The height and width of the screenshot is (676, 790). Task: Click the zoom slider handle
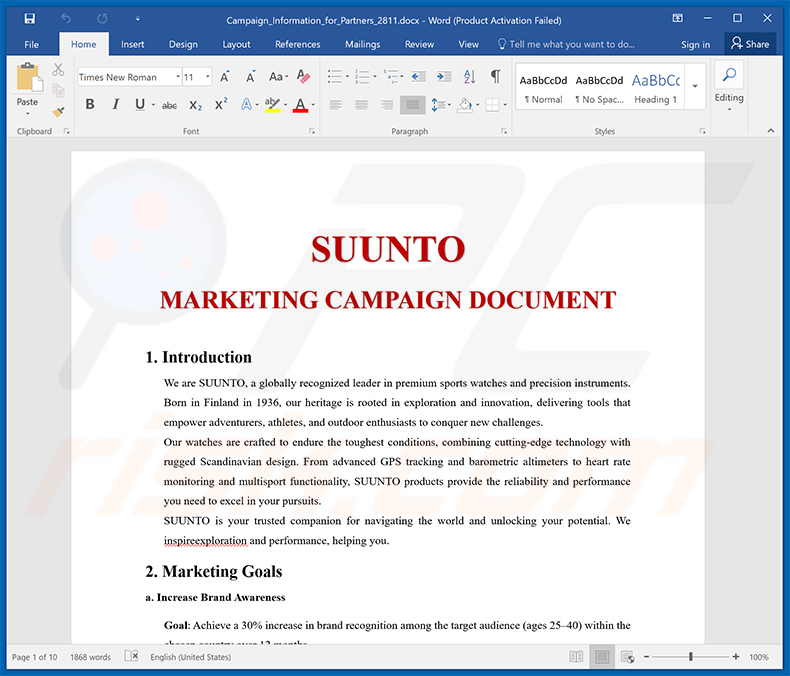tap(691, 656)
